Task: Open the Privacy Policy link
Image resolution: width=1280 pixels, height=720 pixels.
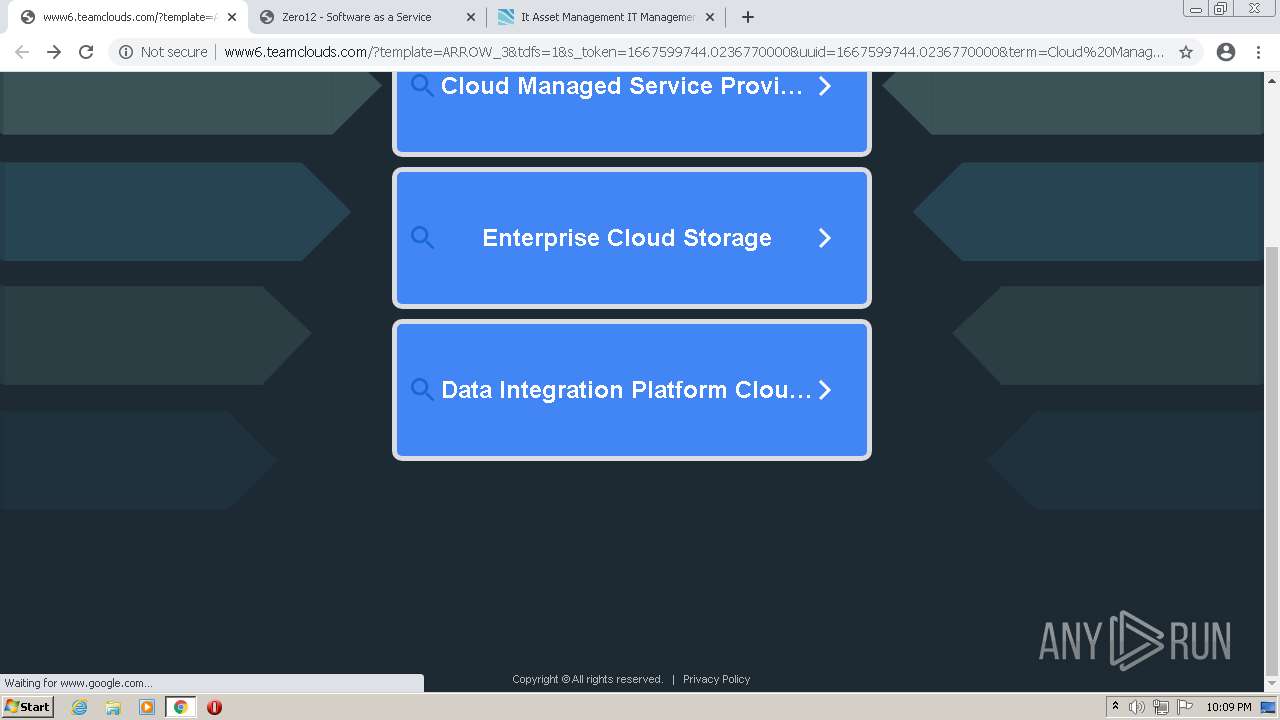Action: [716, 679]
